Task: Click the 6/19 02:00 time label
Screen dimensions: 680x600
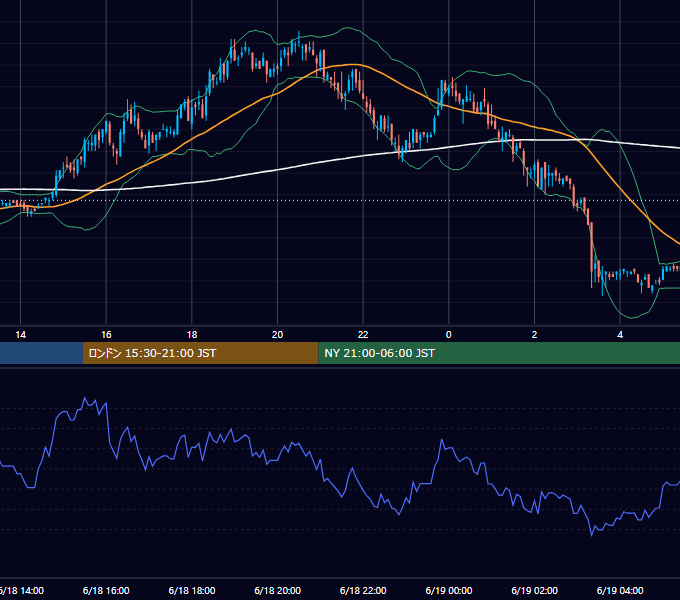Action: point(534,590)
